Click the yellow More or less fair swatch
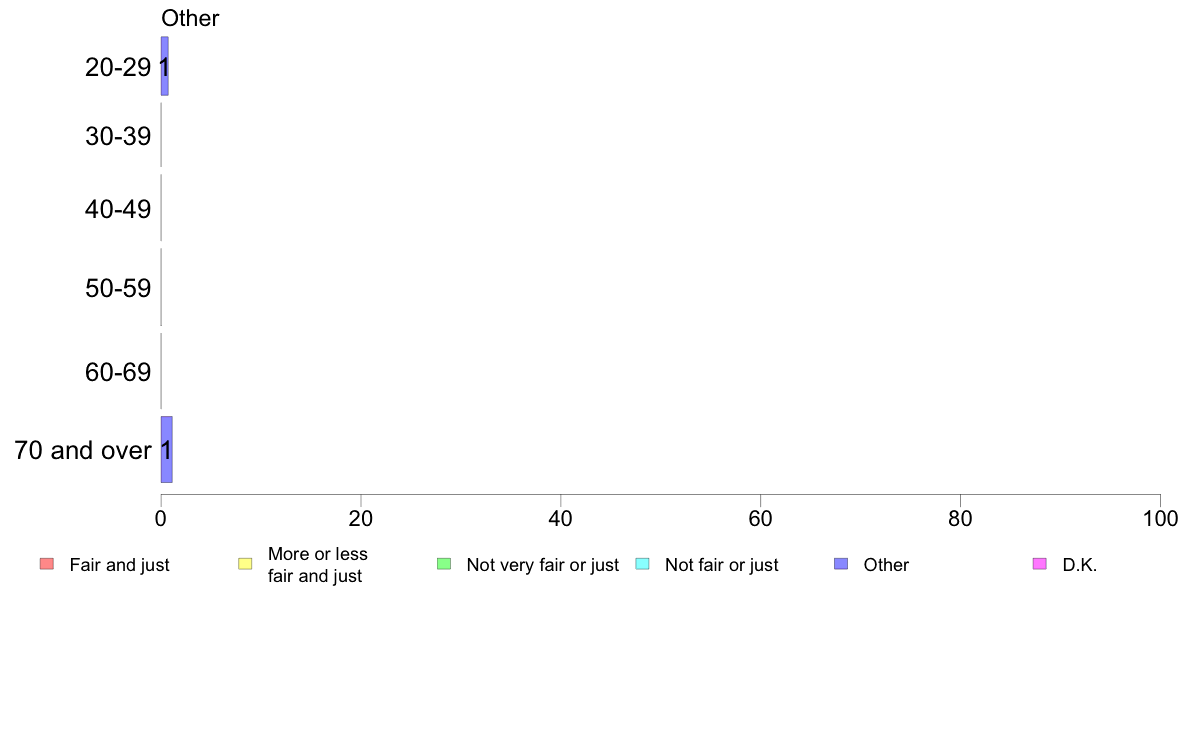The image size is (1188, 736). (x=245, y=564)
